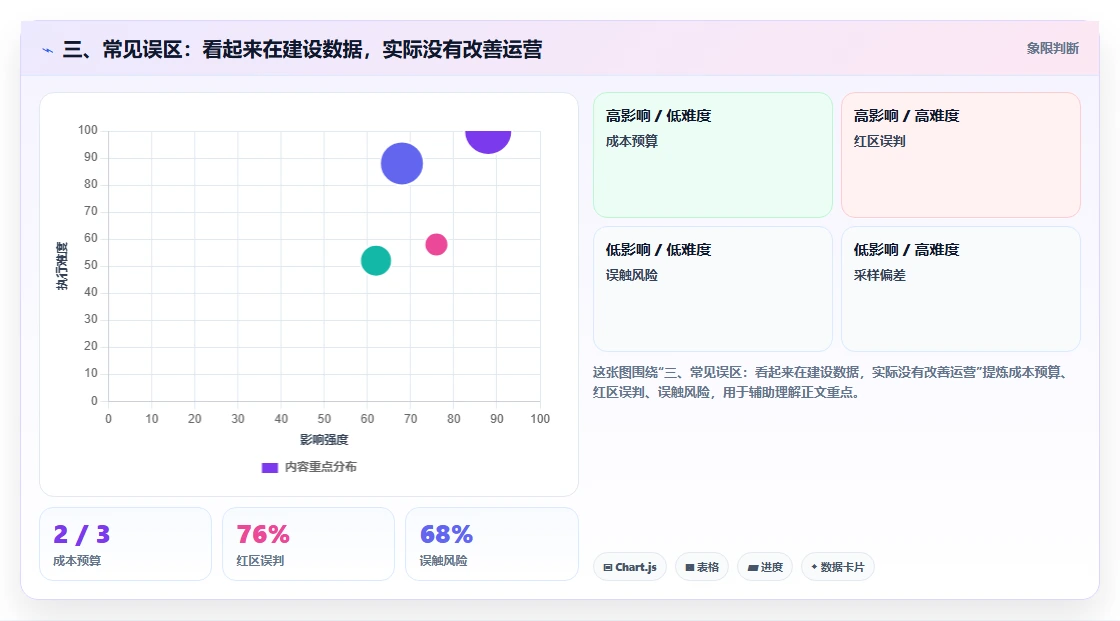The height and width of the screenshot is (621, 1120).
Task: Click the 采样偏差 text in quadrant card
Action: [x=879, y=275]
